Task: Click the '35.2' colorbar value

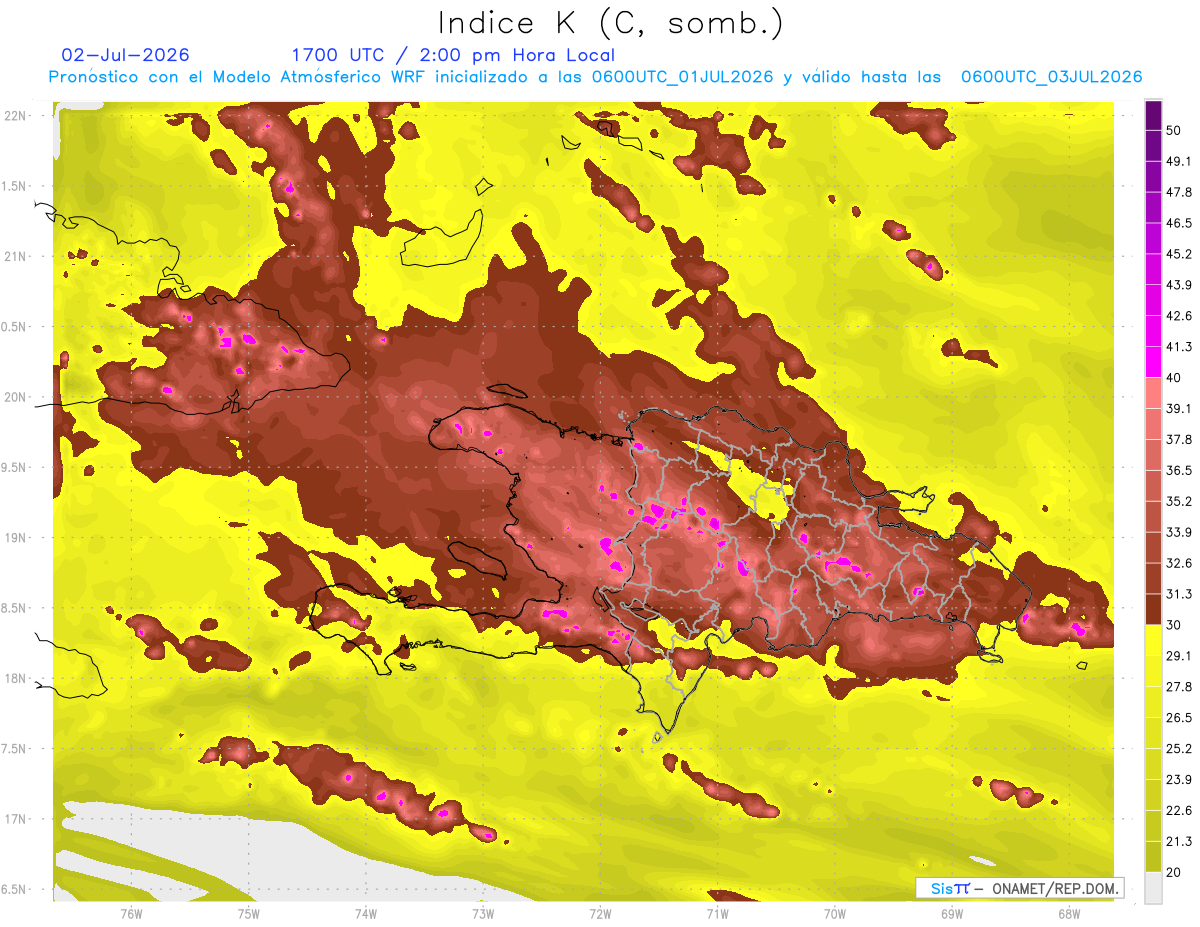Action: (x=1179, y=501)
